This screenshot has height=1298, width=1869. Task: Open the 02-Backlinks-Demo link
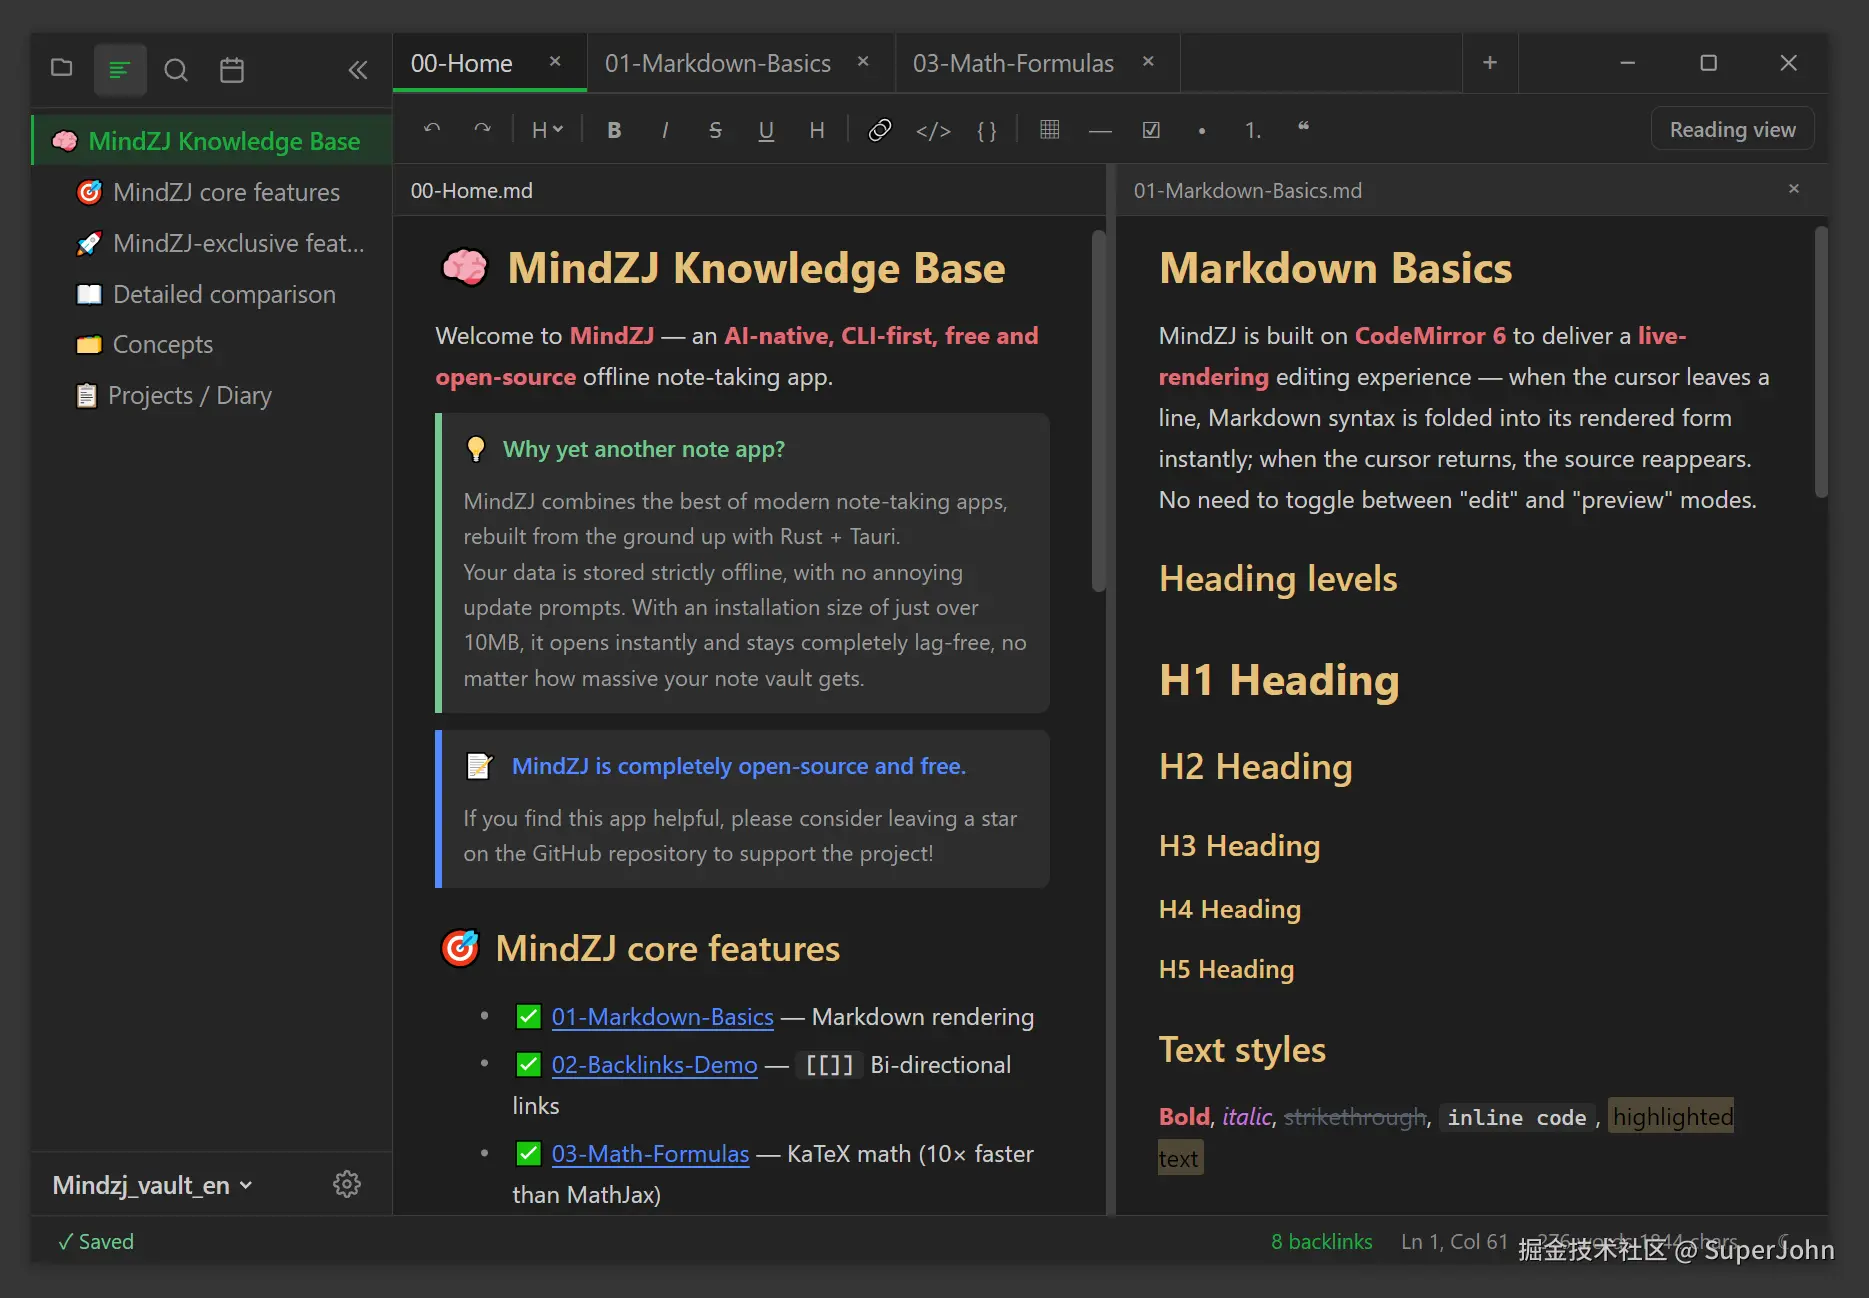pyautogui.click(x=654, y=1064)
